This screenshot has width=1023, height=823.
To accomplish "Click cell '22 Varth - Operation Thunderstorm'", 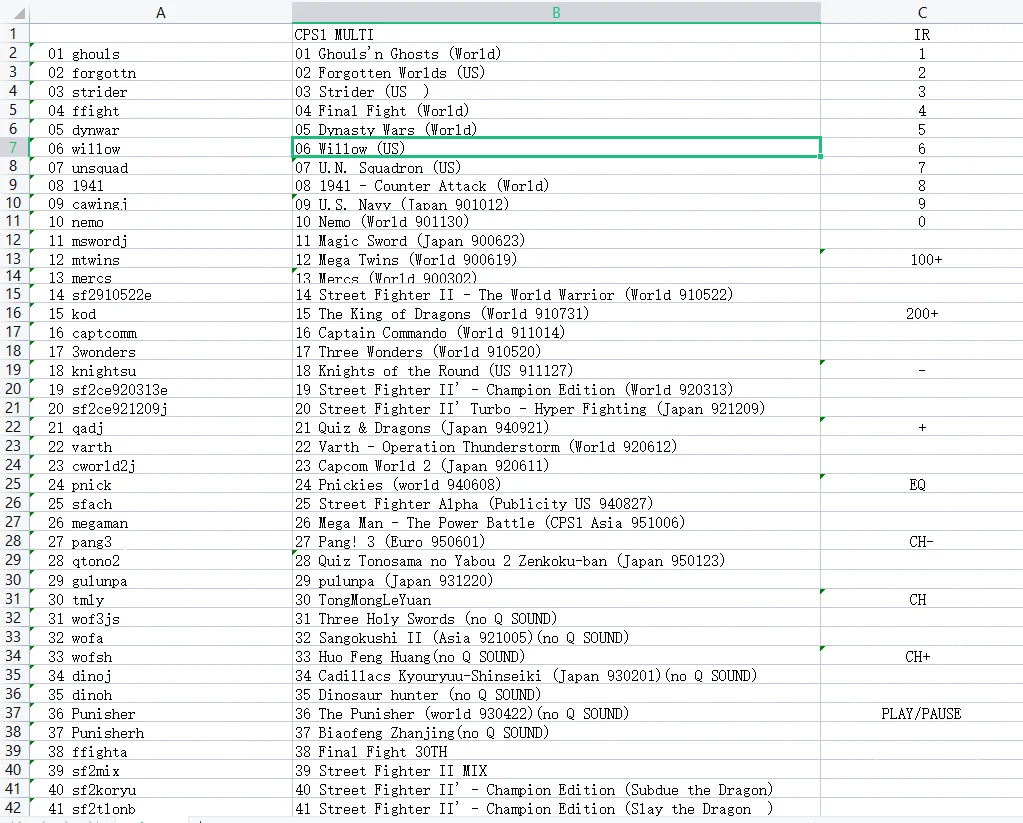I will click(556, 446).
